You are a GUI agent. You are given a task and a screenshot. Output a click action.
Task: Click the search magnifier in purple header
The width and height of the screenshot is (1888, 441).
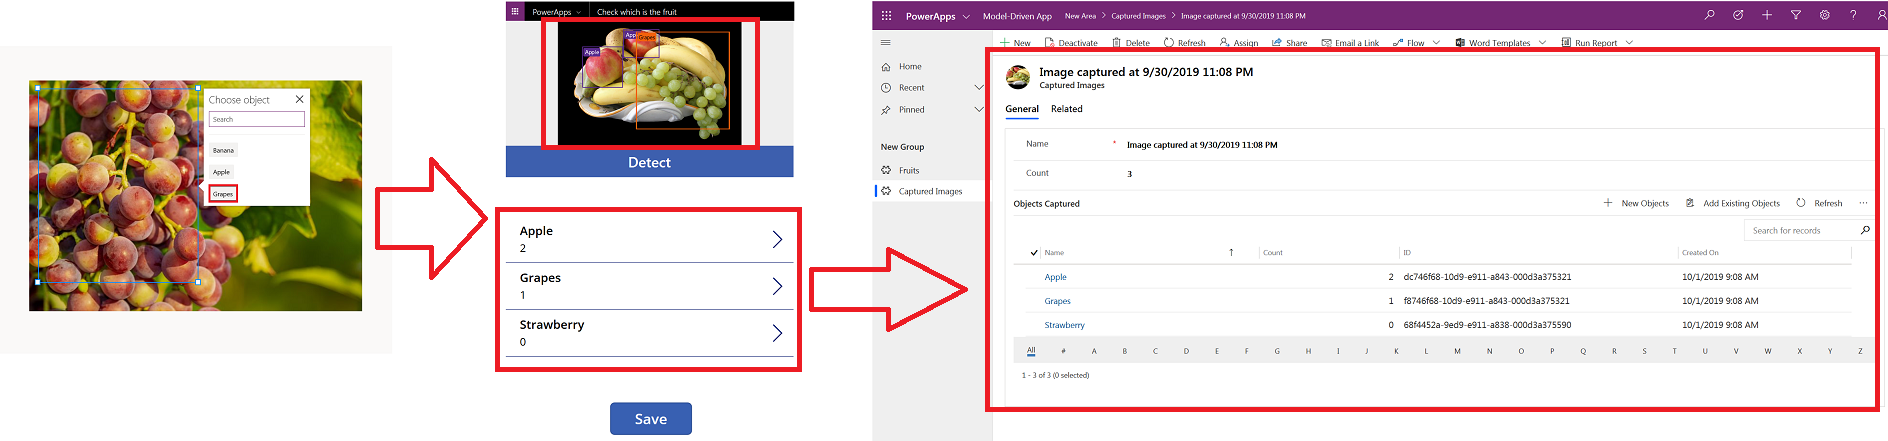click(1709, 15)
